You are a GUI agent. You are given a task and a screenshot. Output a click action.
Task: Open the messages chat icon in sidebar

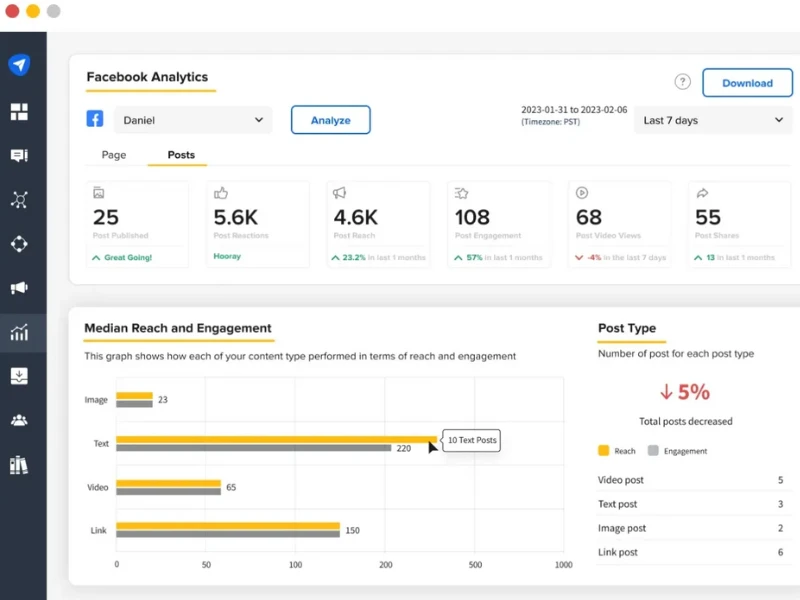[19, 156]
